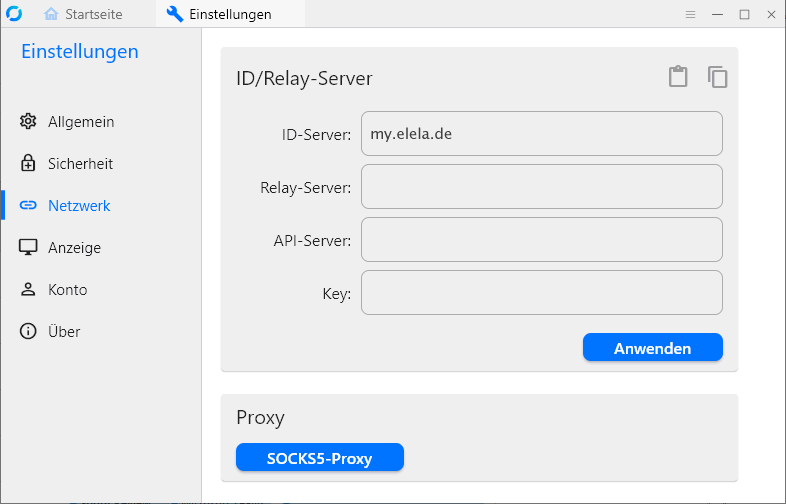Click the Sicherheit lock icon
The image size is (786, 504).
[x=28, y=164]
